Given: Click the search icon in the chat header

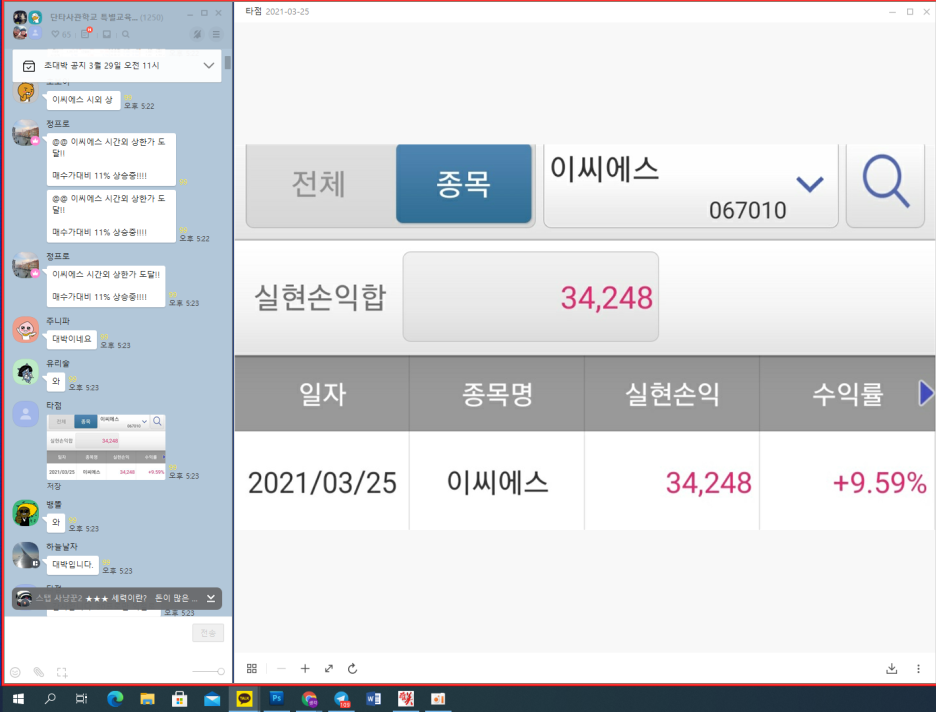Looking at the screenshot, I should 126,34.
